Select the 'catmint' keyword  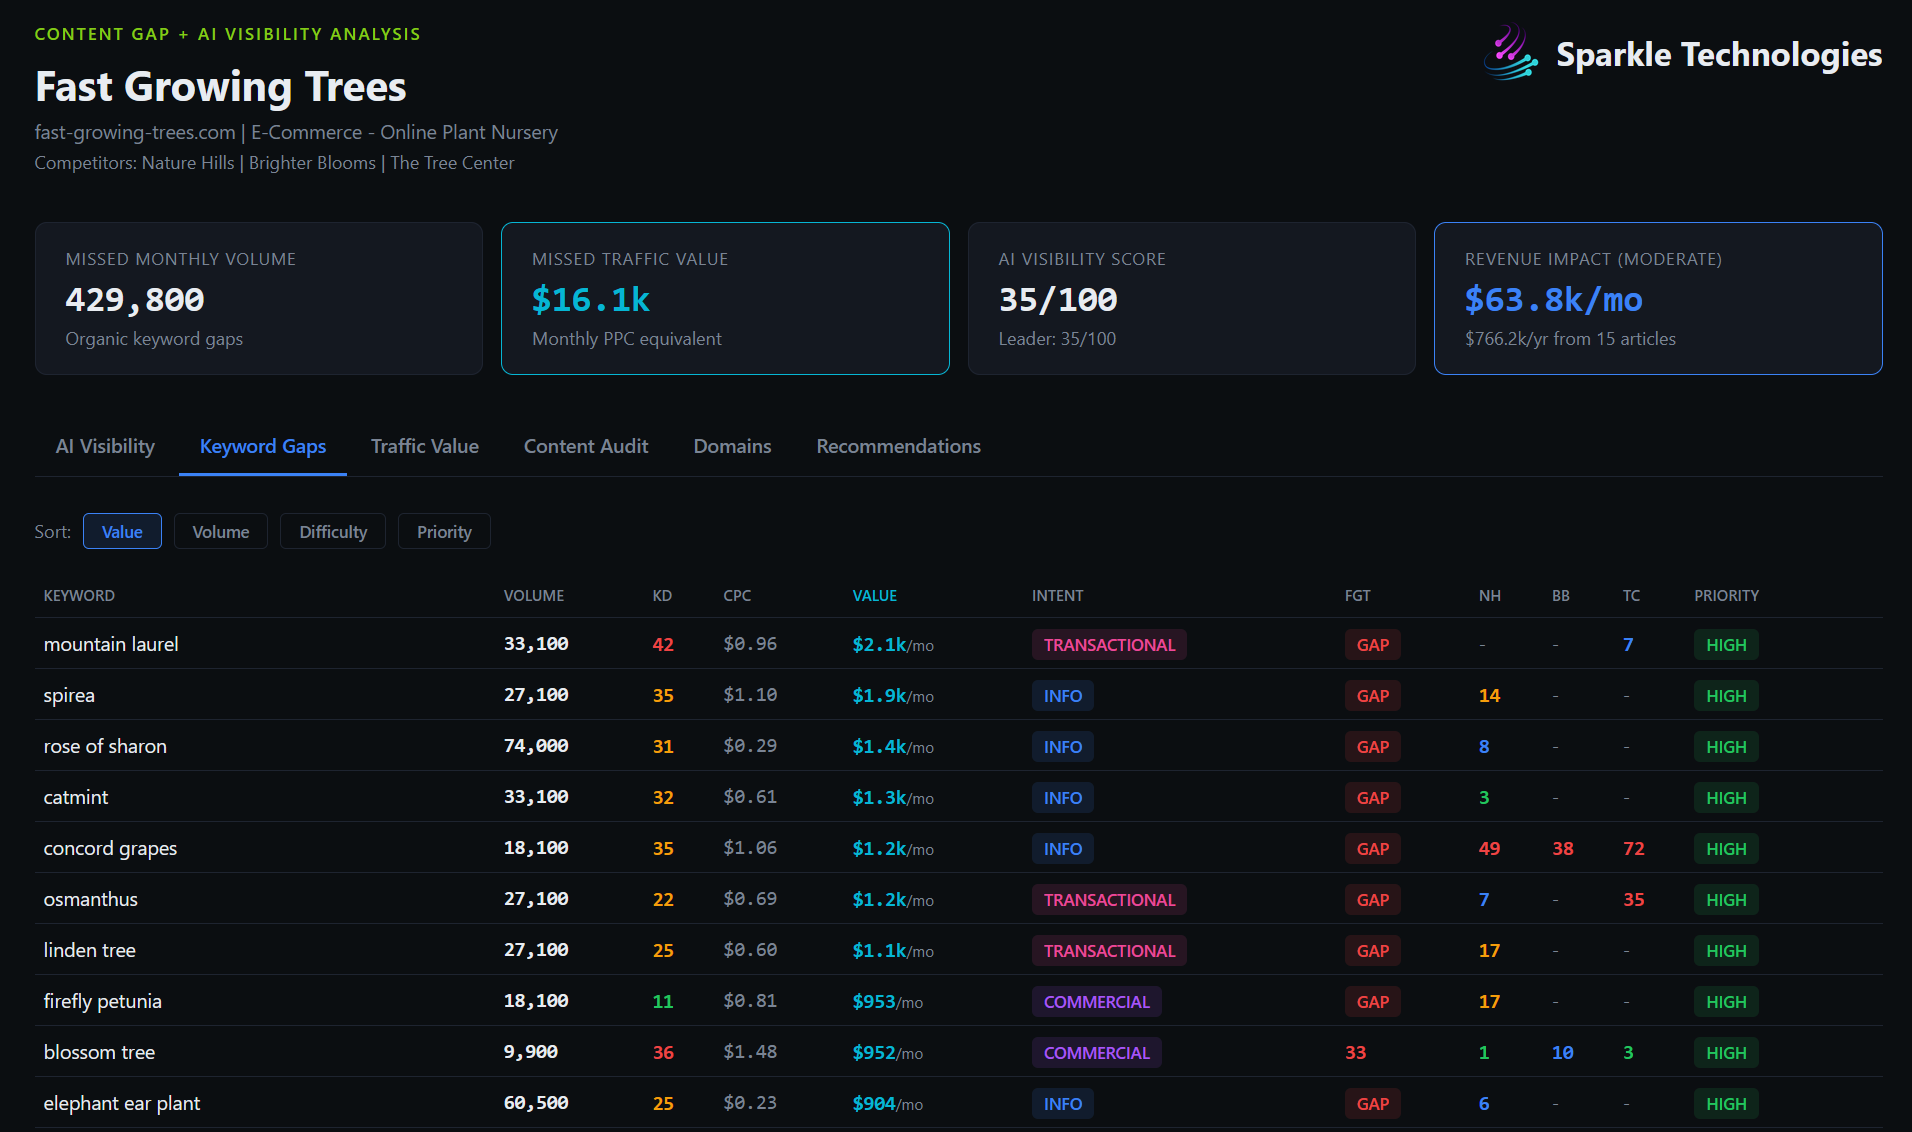(76, 797)
